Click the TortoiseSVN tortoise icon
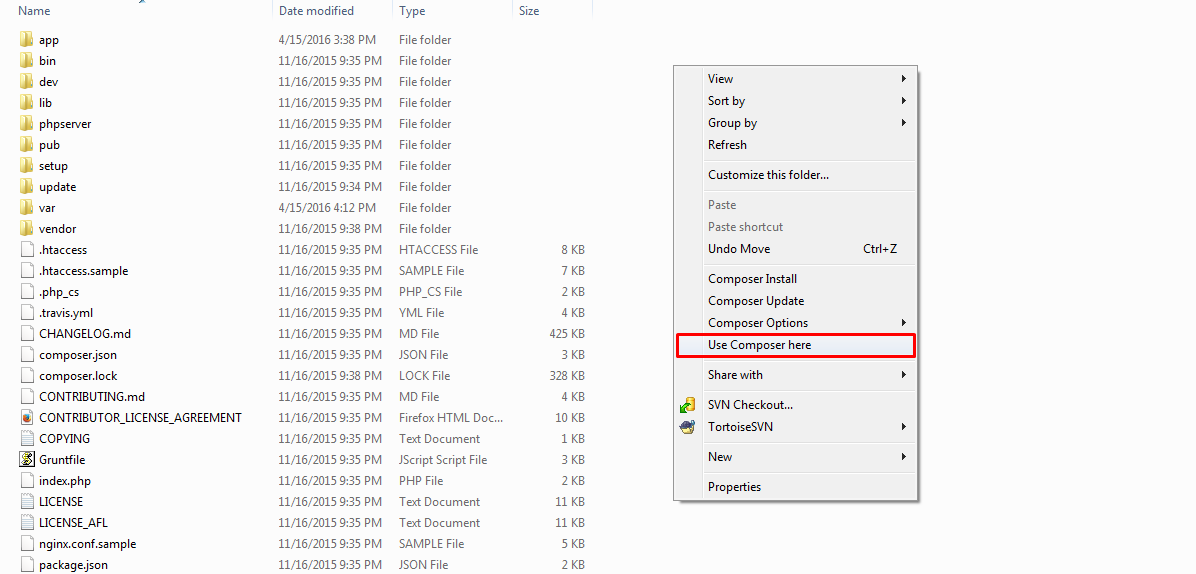Viewport: 1196px width, 574px height. pyautogui.click(x=687, y=427)
